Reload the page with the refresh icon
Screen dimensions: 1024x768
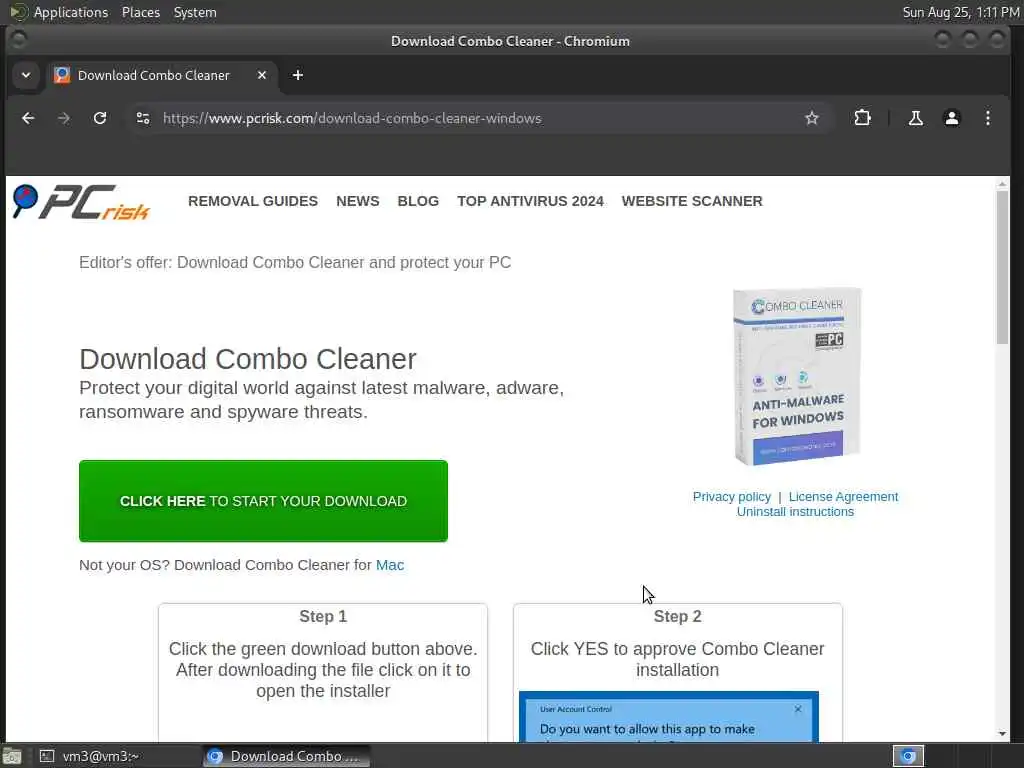point(99,118)
